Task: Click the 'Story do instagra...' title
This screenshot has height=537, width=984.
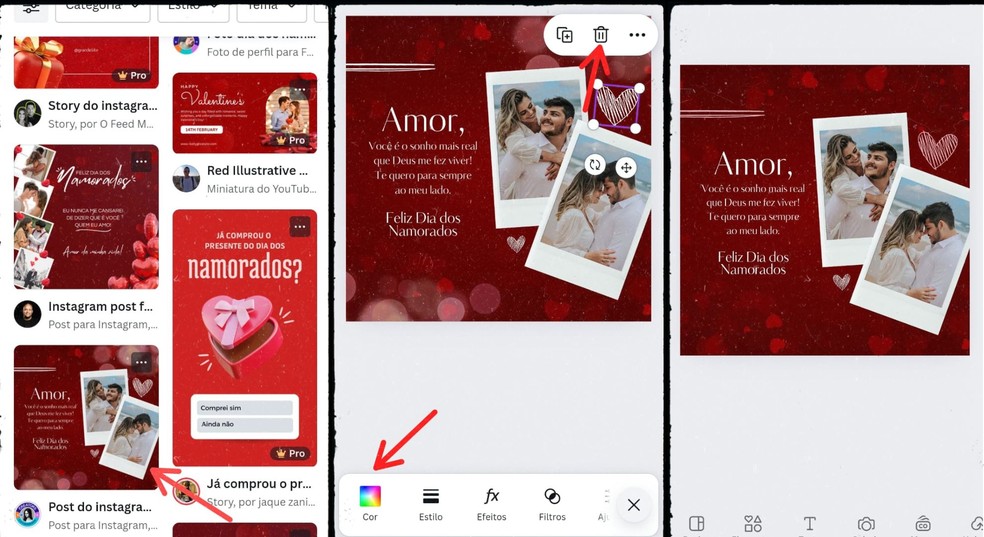Action: 103,105
